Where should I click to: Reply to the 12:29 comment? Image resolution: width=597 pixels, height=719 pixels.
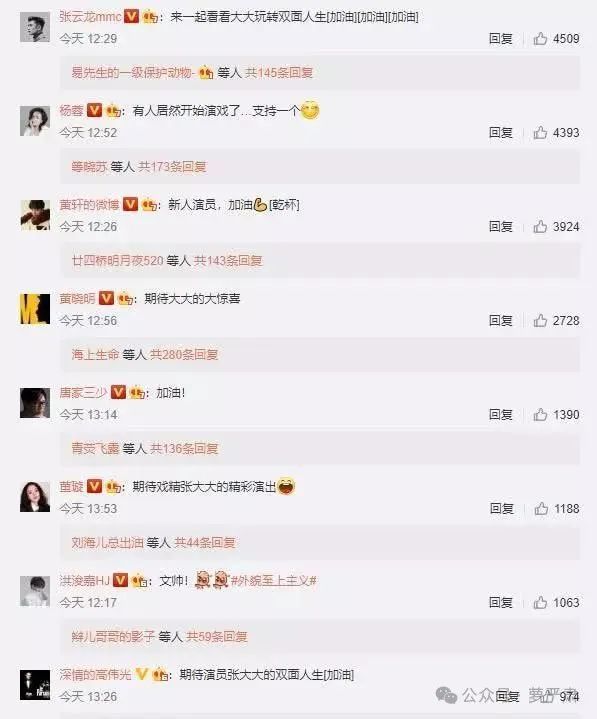click(x=500, y=39)
